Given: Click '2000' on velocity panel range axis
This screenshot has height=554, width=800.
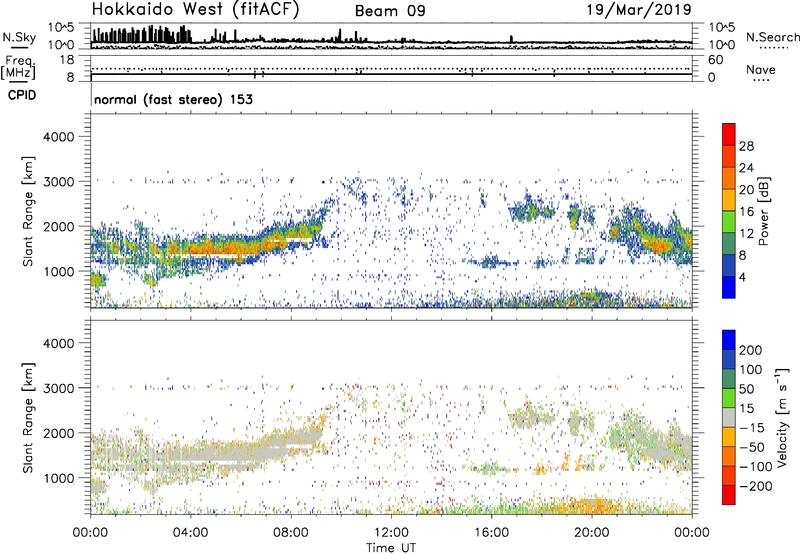Looking at the screenshot, I should point(58,433).
